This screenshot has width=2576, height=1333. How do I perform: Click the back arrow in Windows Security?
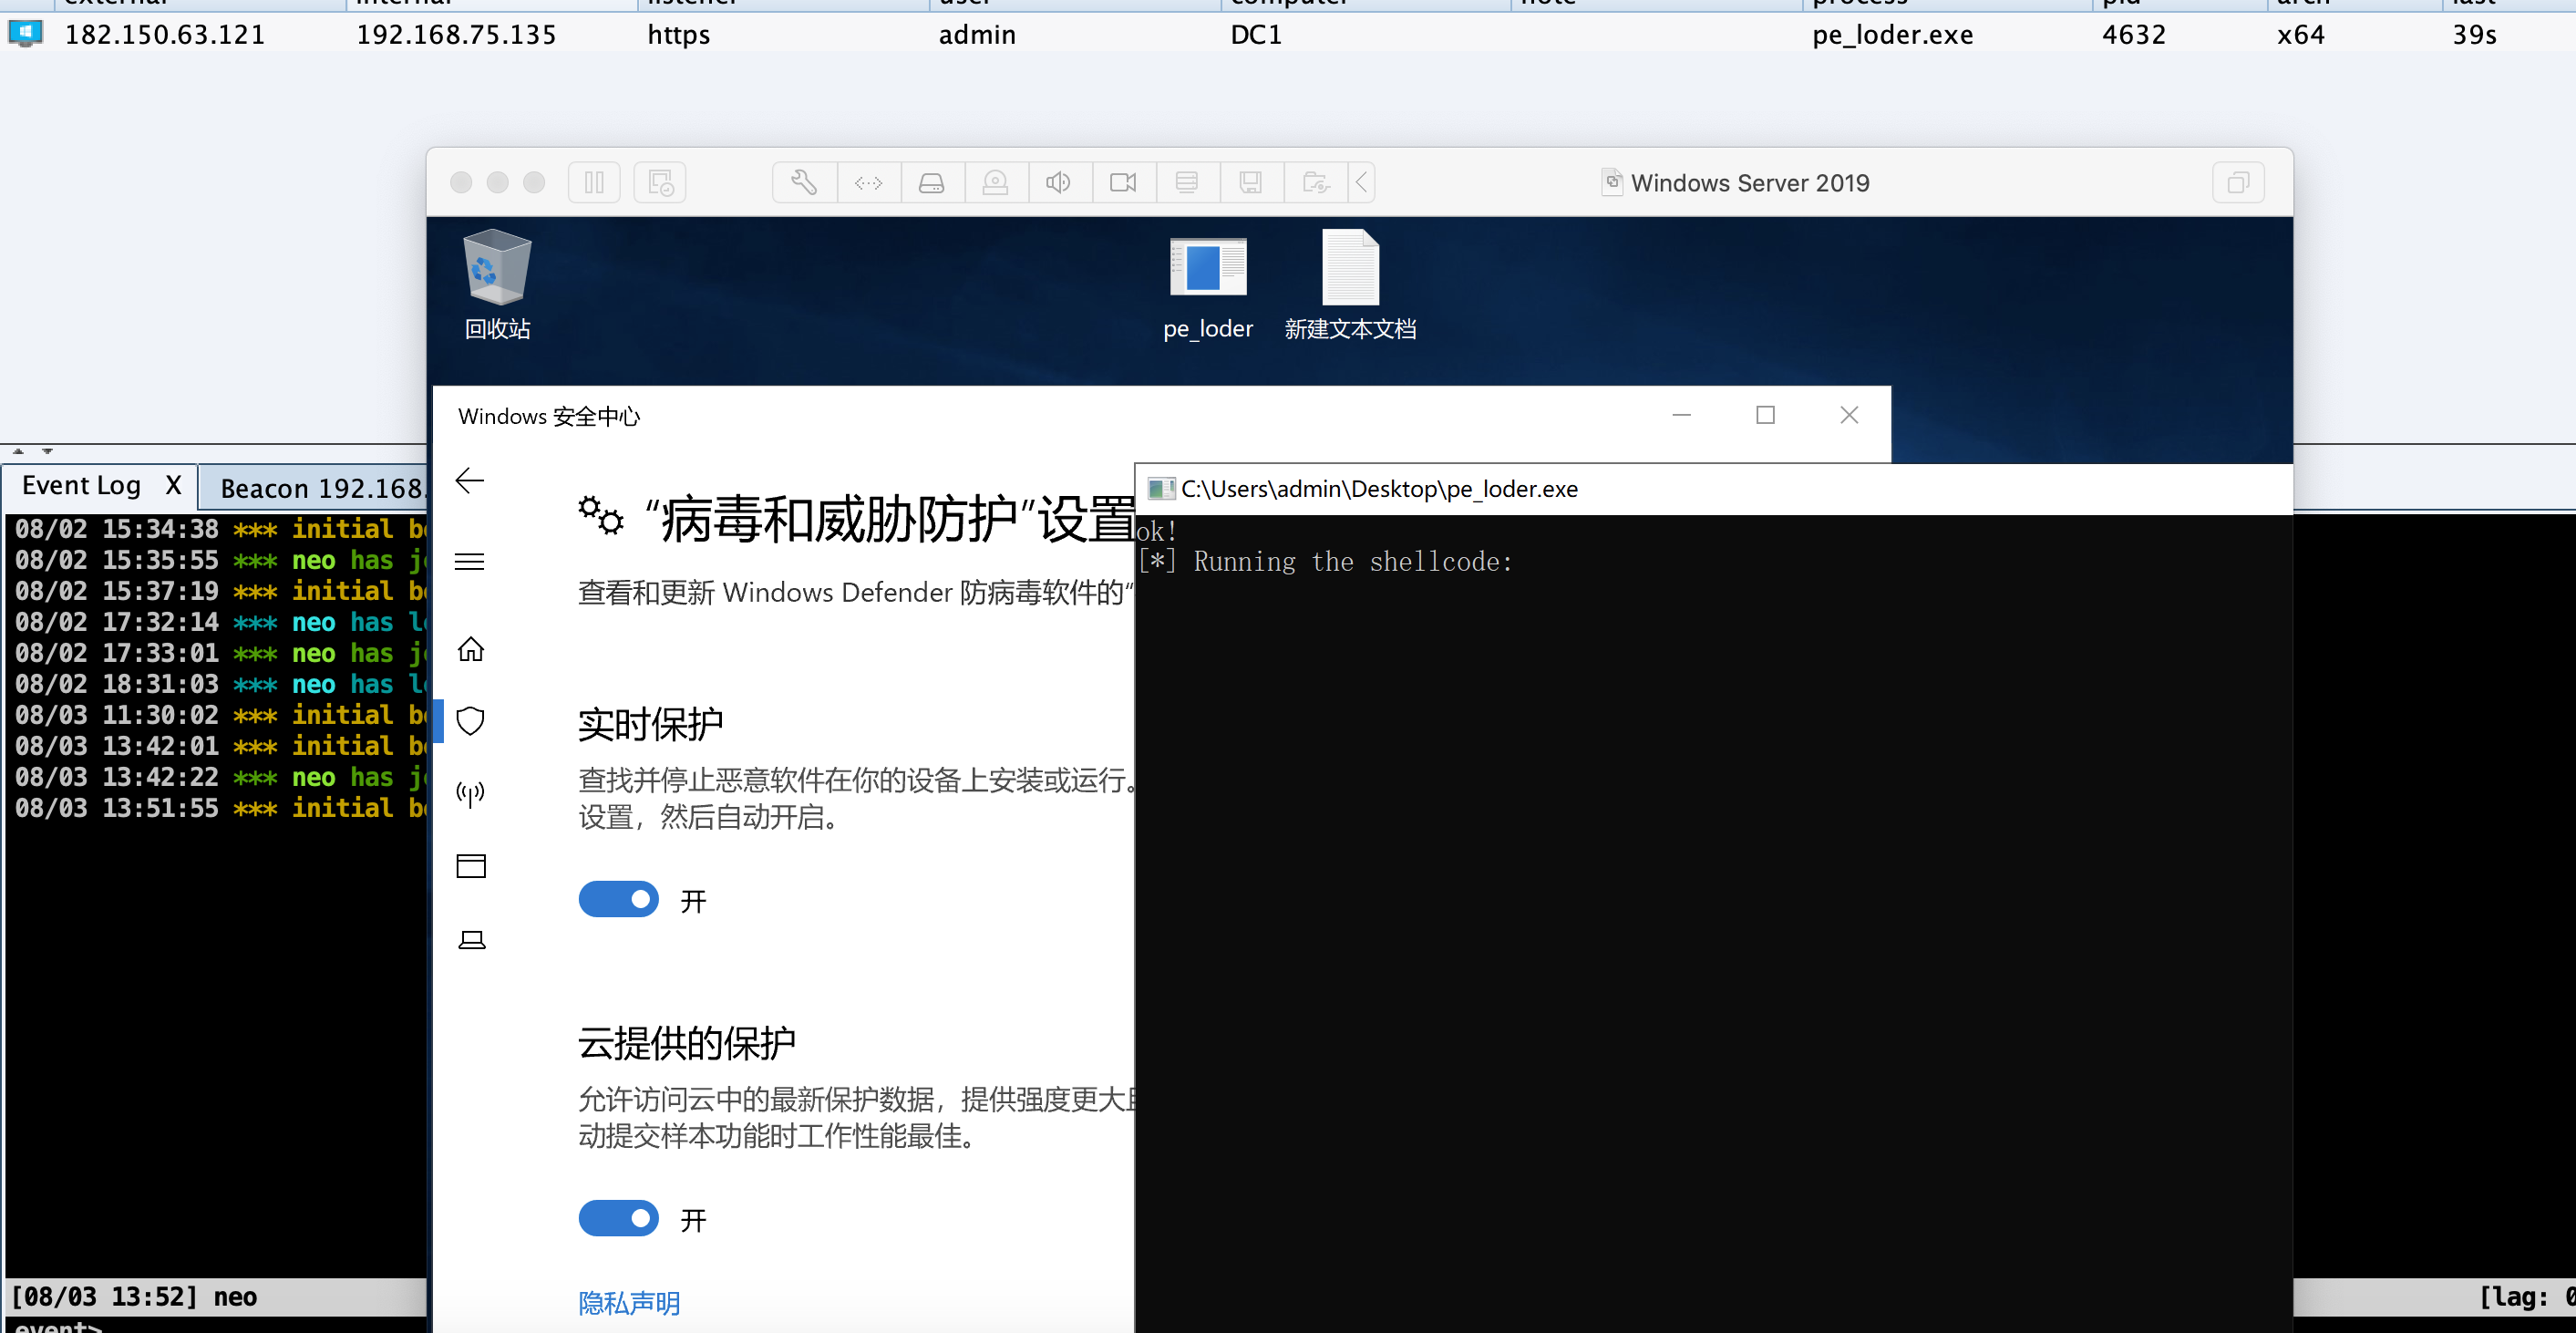pyautogui.click(x=469, y=481)
